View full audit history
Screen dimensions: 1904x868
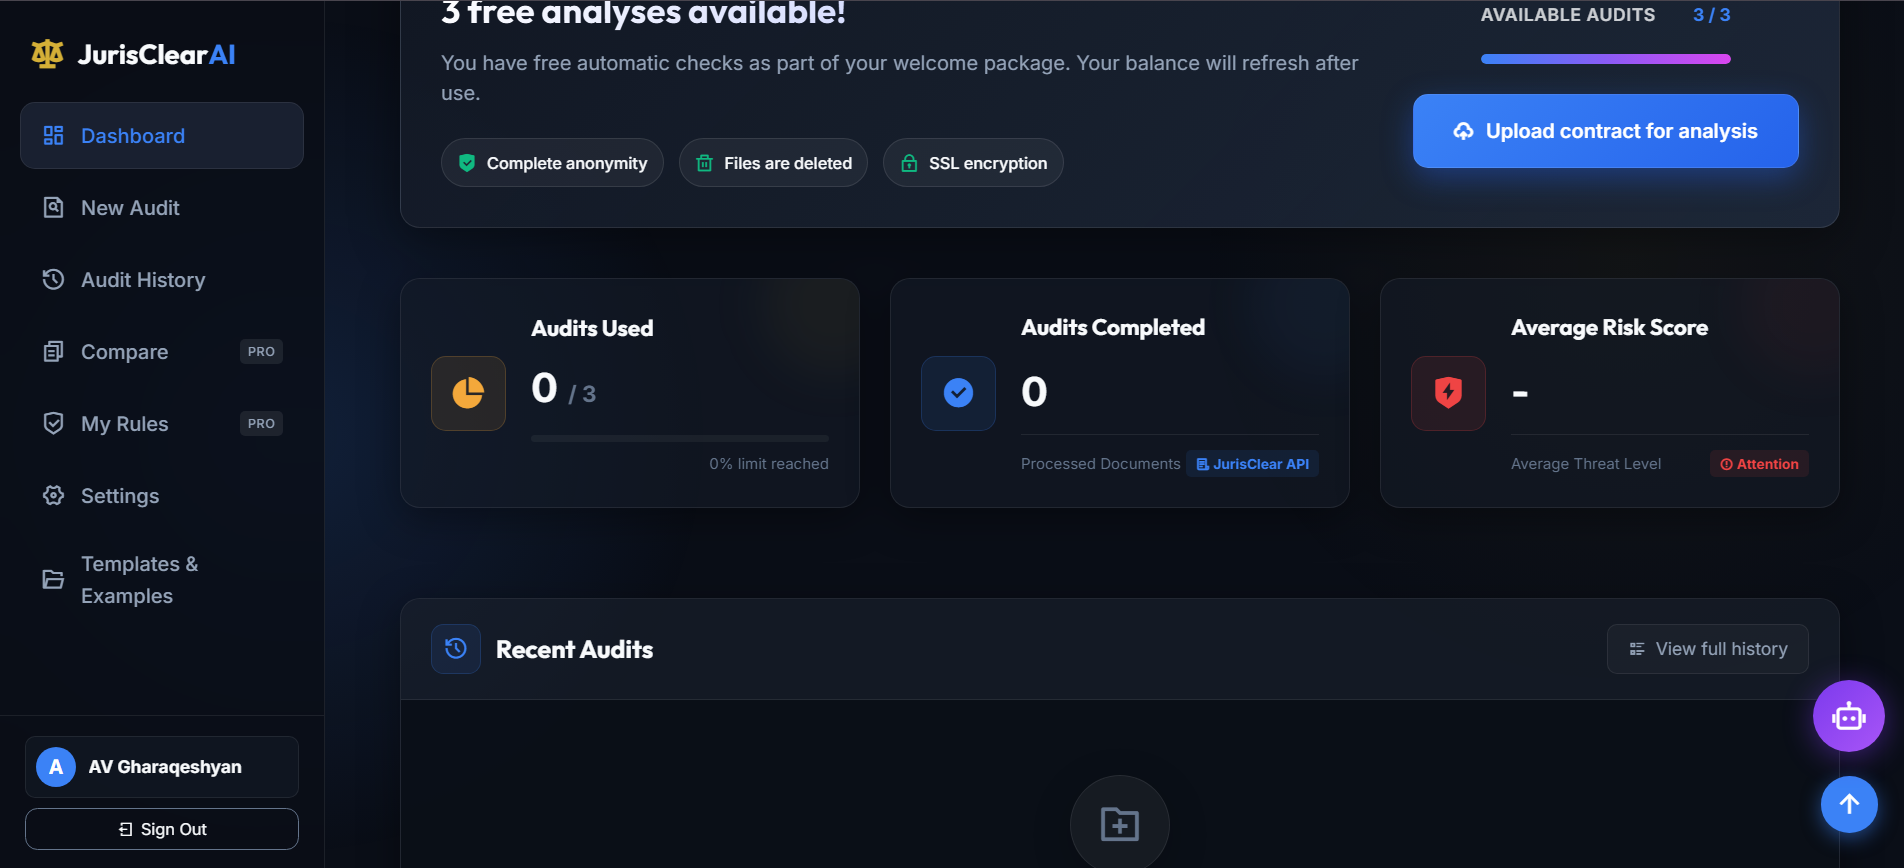pyautogui.click(x=1707, y=649)
